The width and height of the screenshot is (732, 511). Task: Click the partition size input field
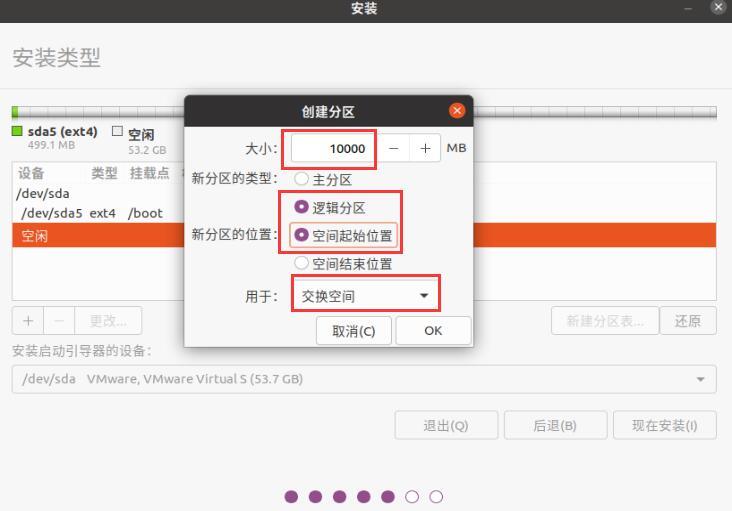coord(334,148)
